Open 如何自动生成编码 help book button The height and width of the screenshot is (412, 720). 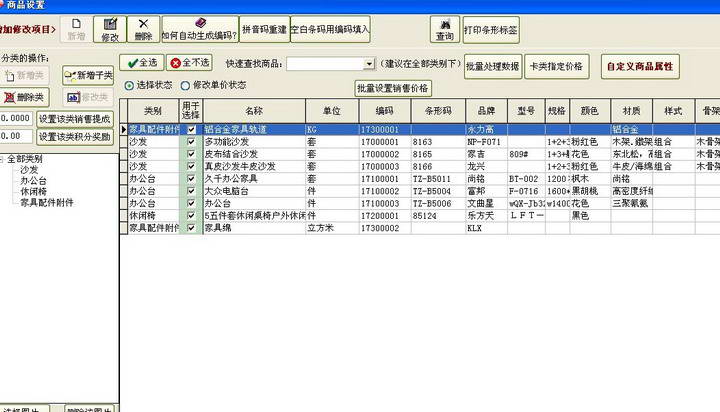point(200,29)
